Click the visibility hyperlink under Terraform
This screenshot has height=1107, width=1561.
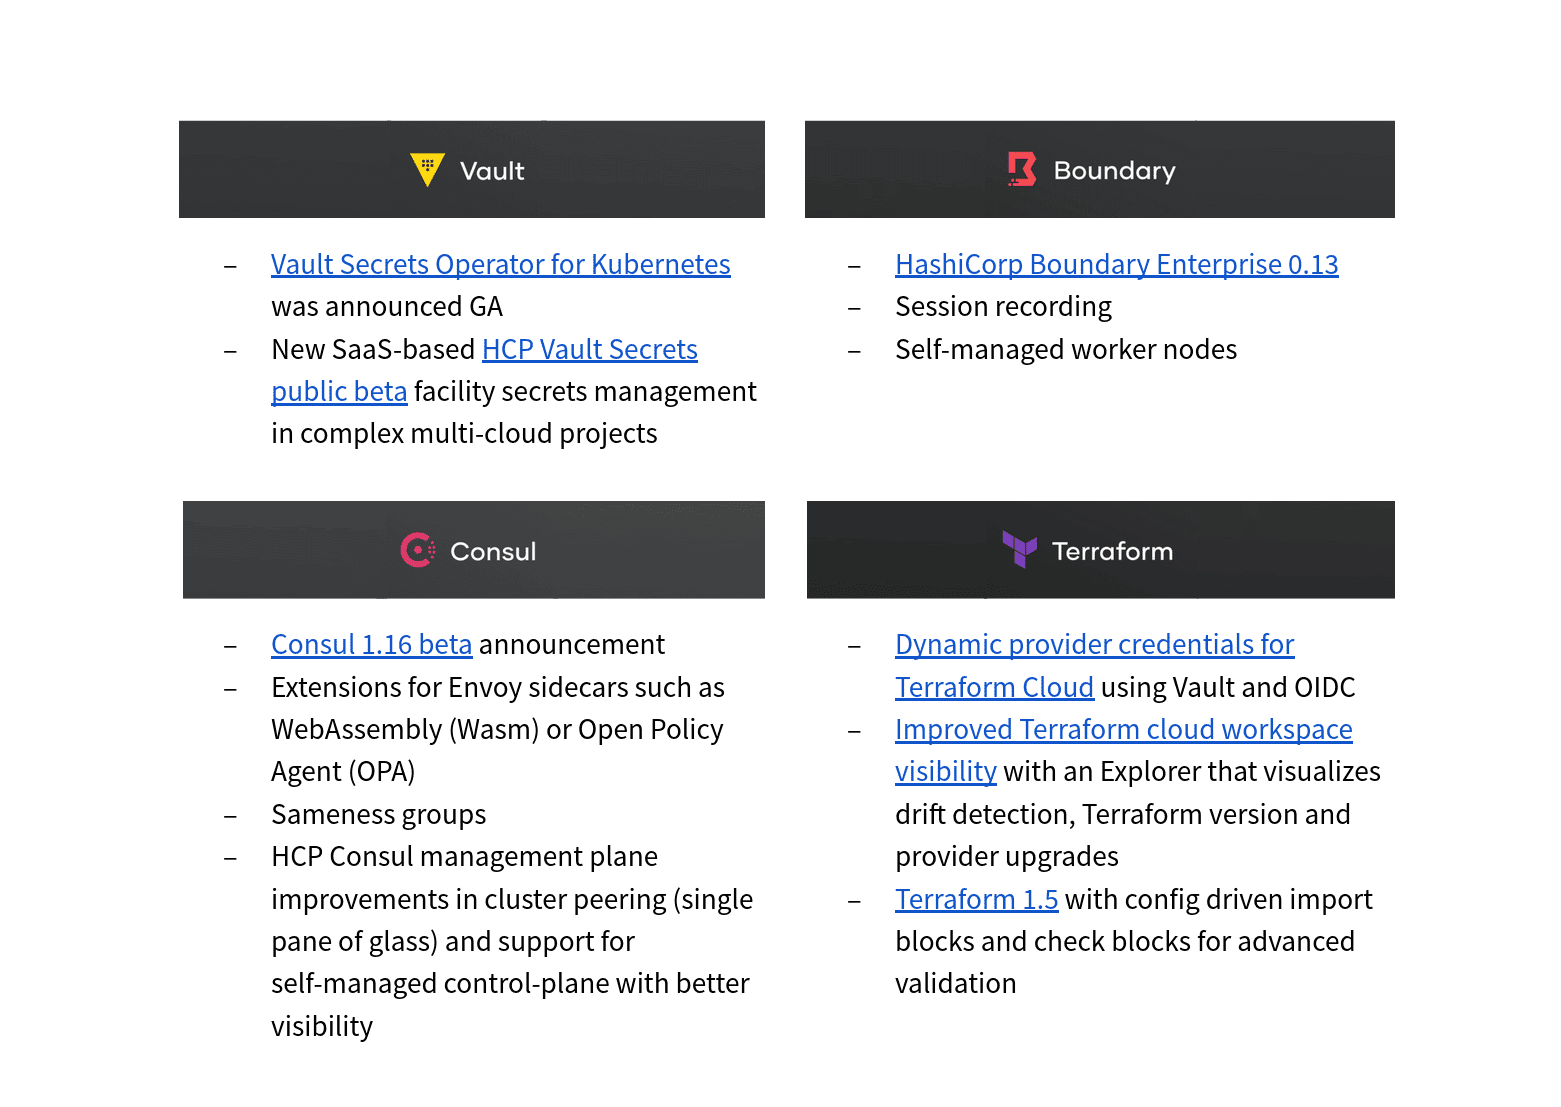tap(945, 772)
